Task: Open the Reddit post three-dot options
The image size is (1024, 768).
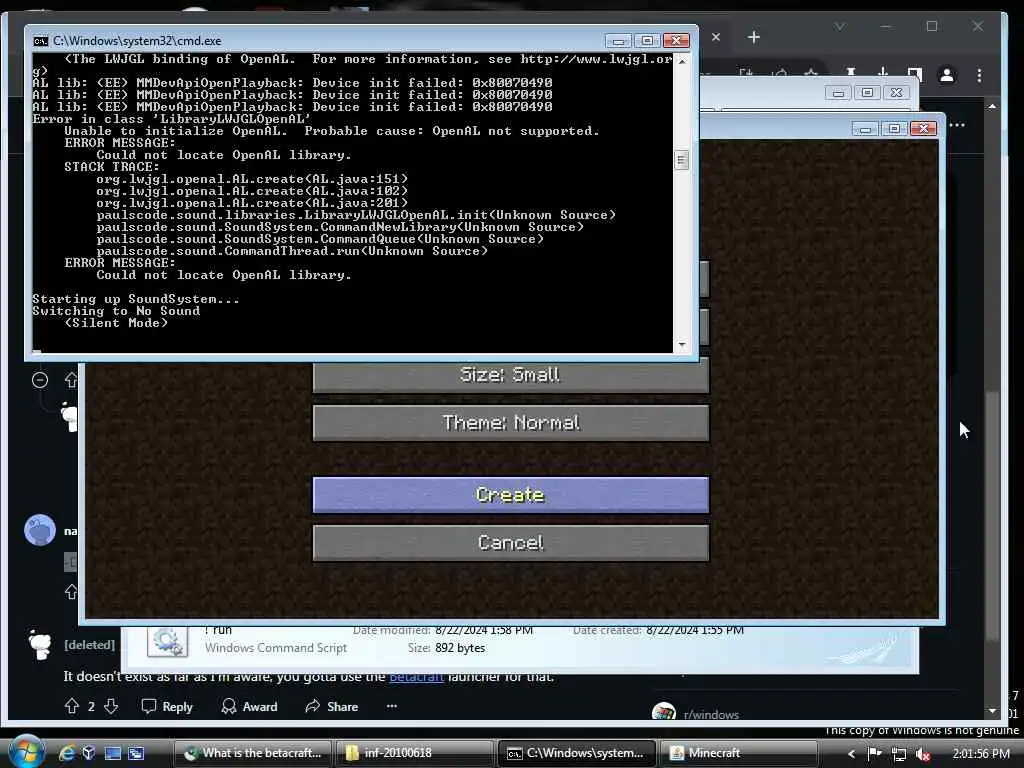Action: click(957, 125)
